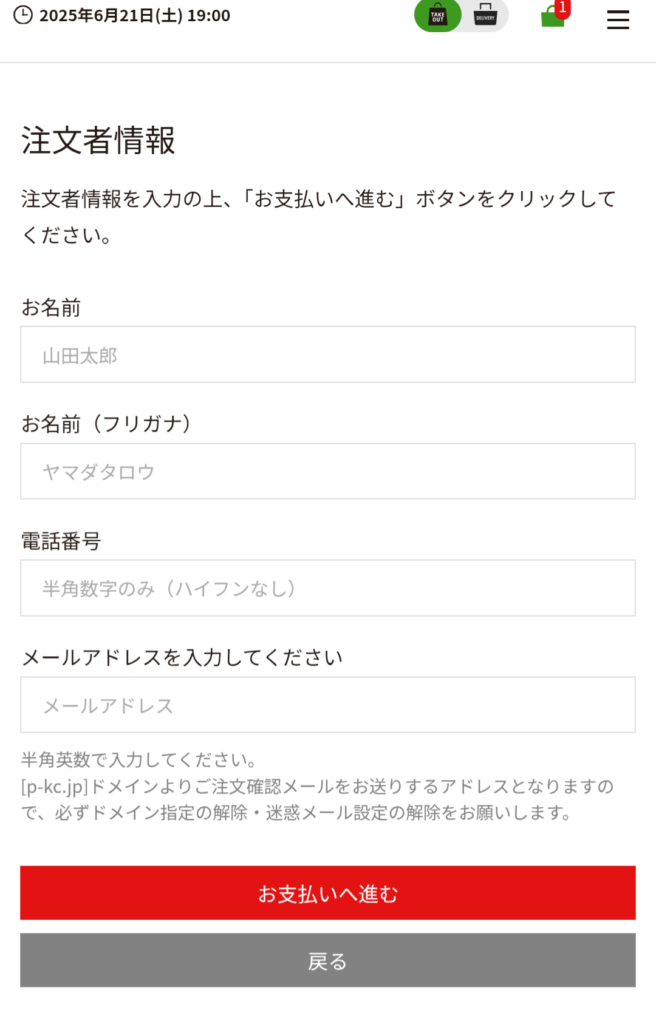Screen dimensions: 656x1024
Task: Switch to the Delivery basket icon
Action: (x=485, y=15)
